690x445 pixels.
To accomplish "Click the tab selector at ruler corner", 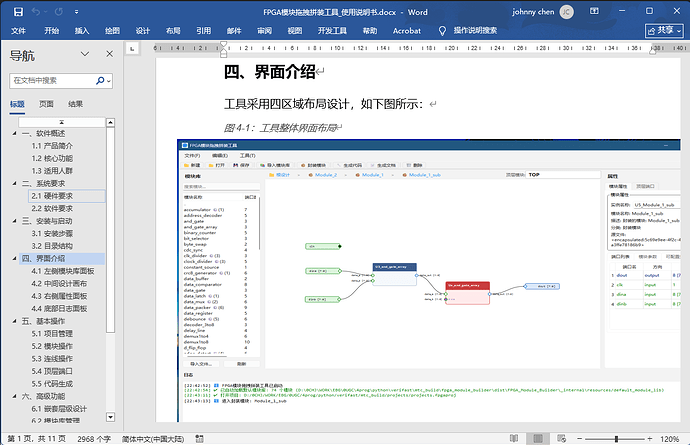I will pyautogui.click(x=132, y=48).
